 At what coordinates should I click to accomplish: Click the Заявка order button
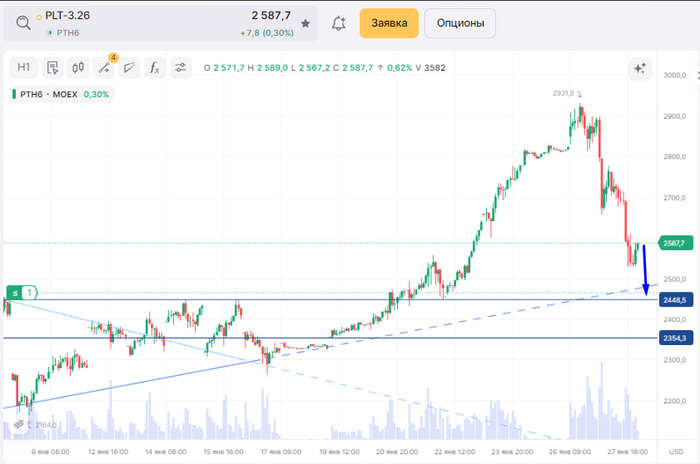click(x=389, y=23)
